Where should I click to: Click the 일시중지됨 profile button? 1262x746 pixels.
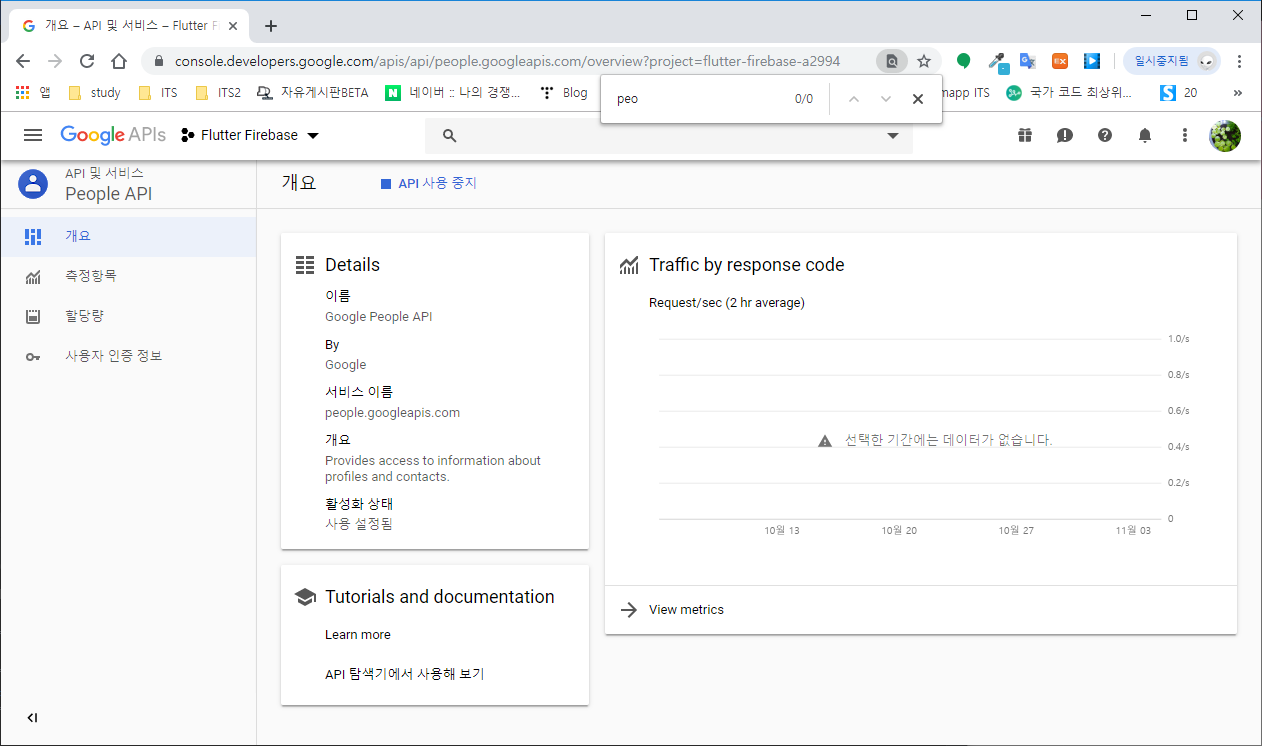[x=1172, y=61]
